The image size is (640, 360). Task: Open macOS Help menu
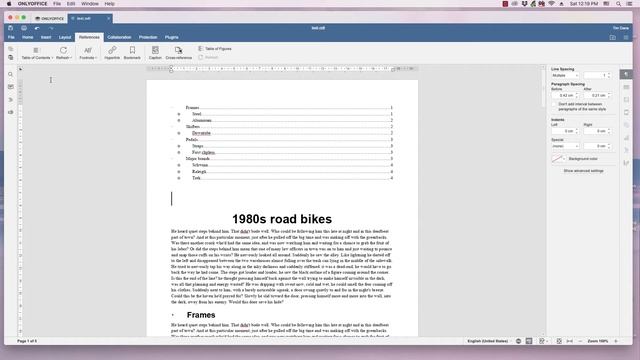pos(109,4)
